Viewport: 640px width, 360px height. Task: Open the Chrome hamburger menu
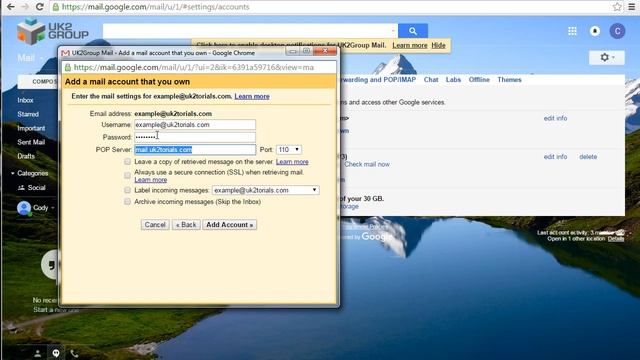tap(631, 7)
